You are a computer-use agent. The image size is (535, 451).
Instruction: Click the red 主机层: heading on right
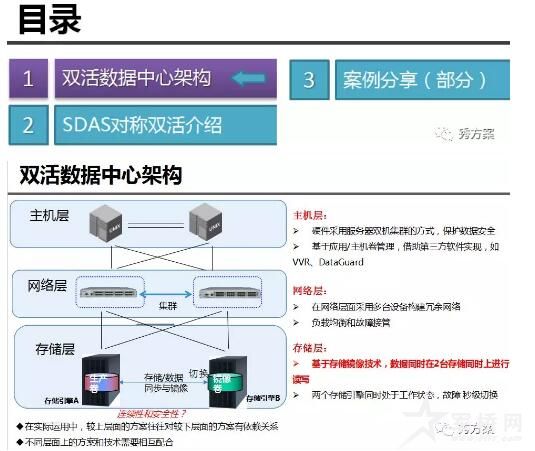click(310, 215)
